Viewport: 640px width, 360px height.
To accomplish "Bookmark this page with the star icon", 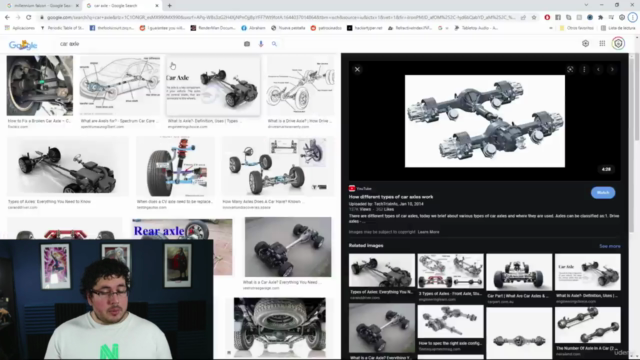I will point(534,18).
